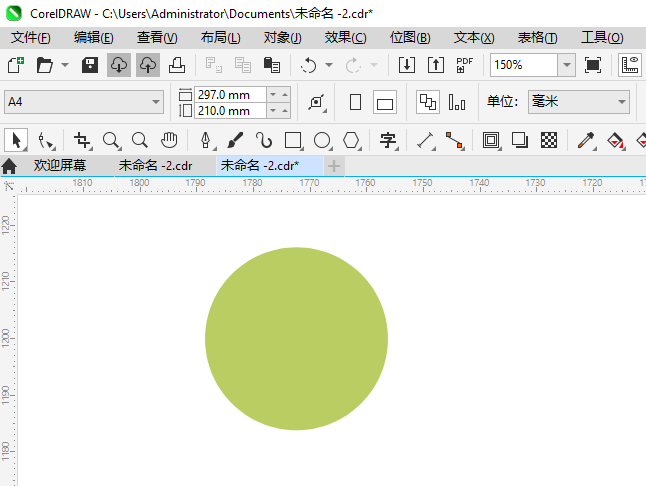Create a new document with the New icon

16,65
